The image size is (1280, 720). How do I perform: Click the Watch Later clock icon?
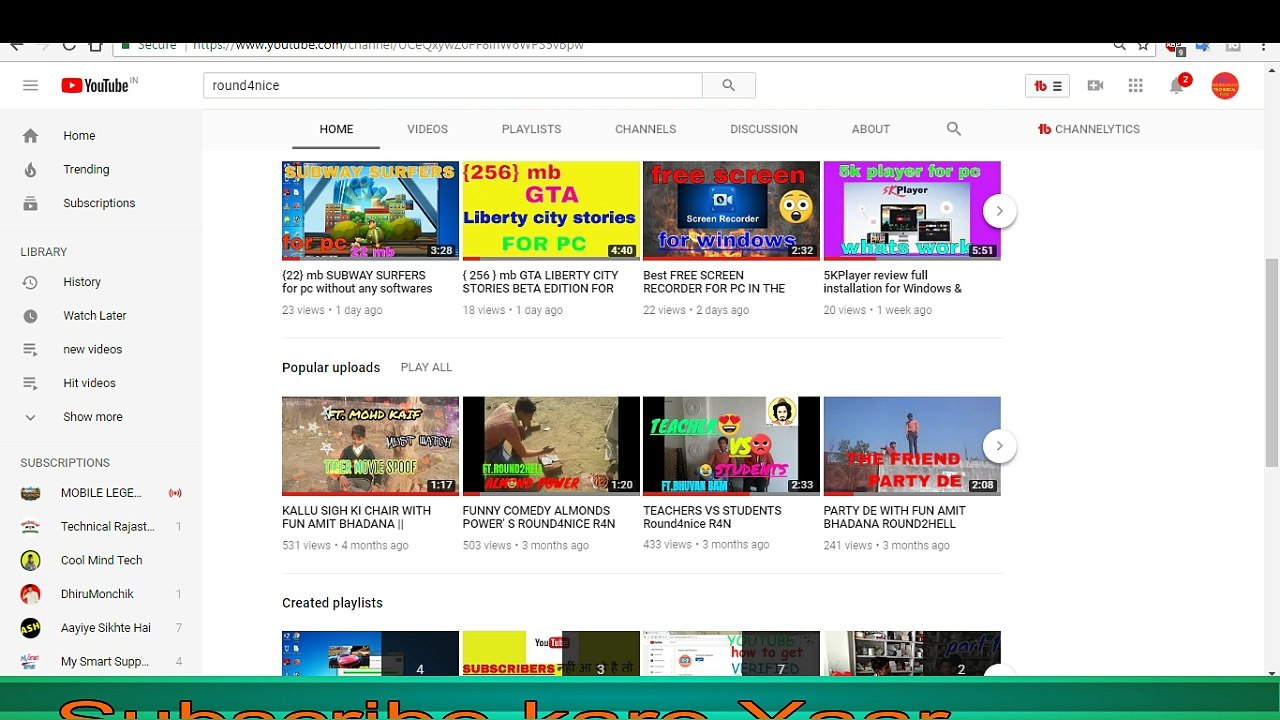click(x=30, y=316)
